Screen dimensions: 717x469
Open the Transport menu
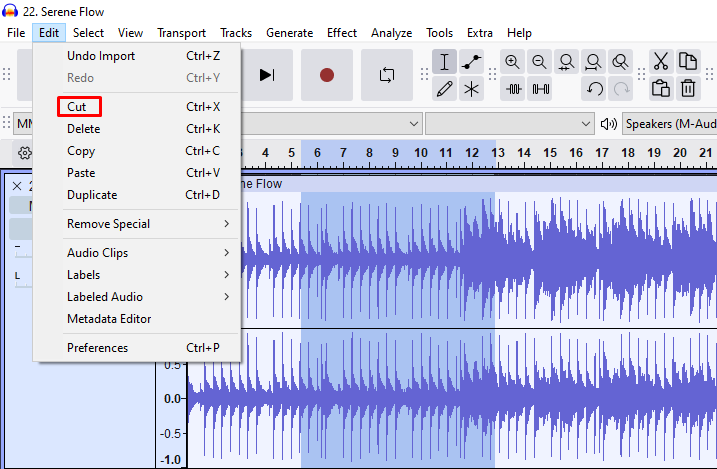pyautogui.click(x=182, y=33)
